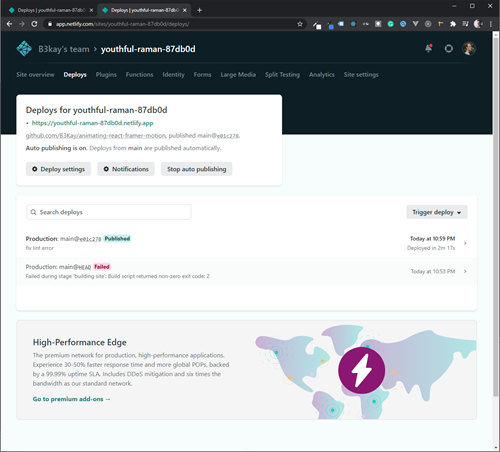This screenshot has width=500, height=452.
Task: Click 'Today at 10:53 PM' timestamp
Action: click(433, 271)
